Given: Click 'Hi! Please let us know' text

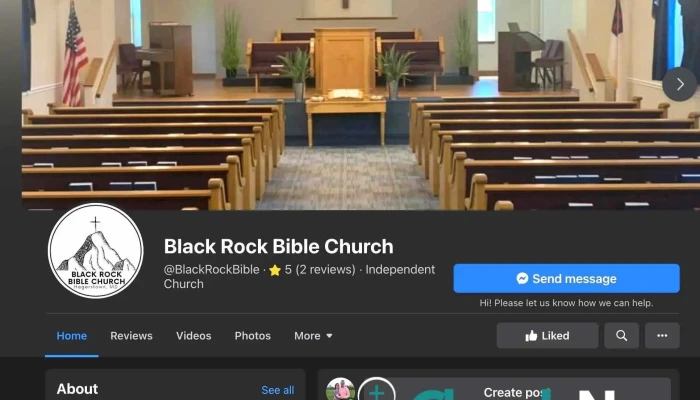Looking at the screenshot, I should (567, 303).
